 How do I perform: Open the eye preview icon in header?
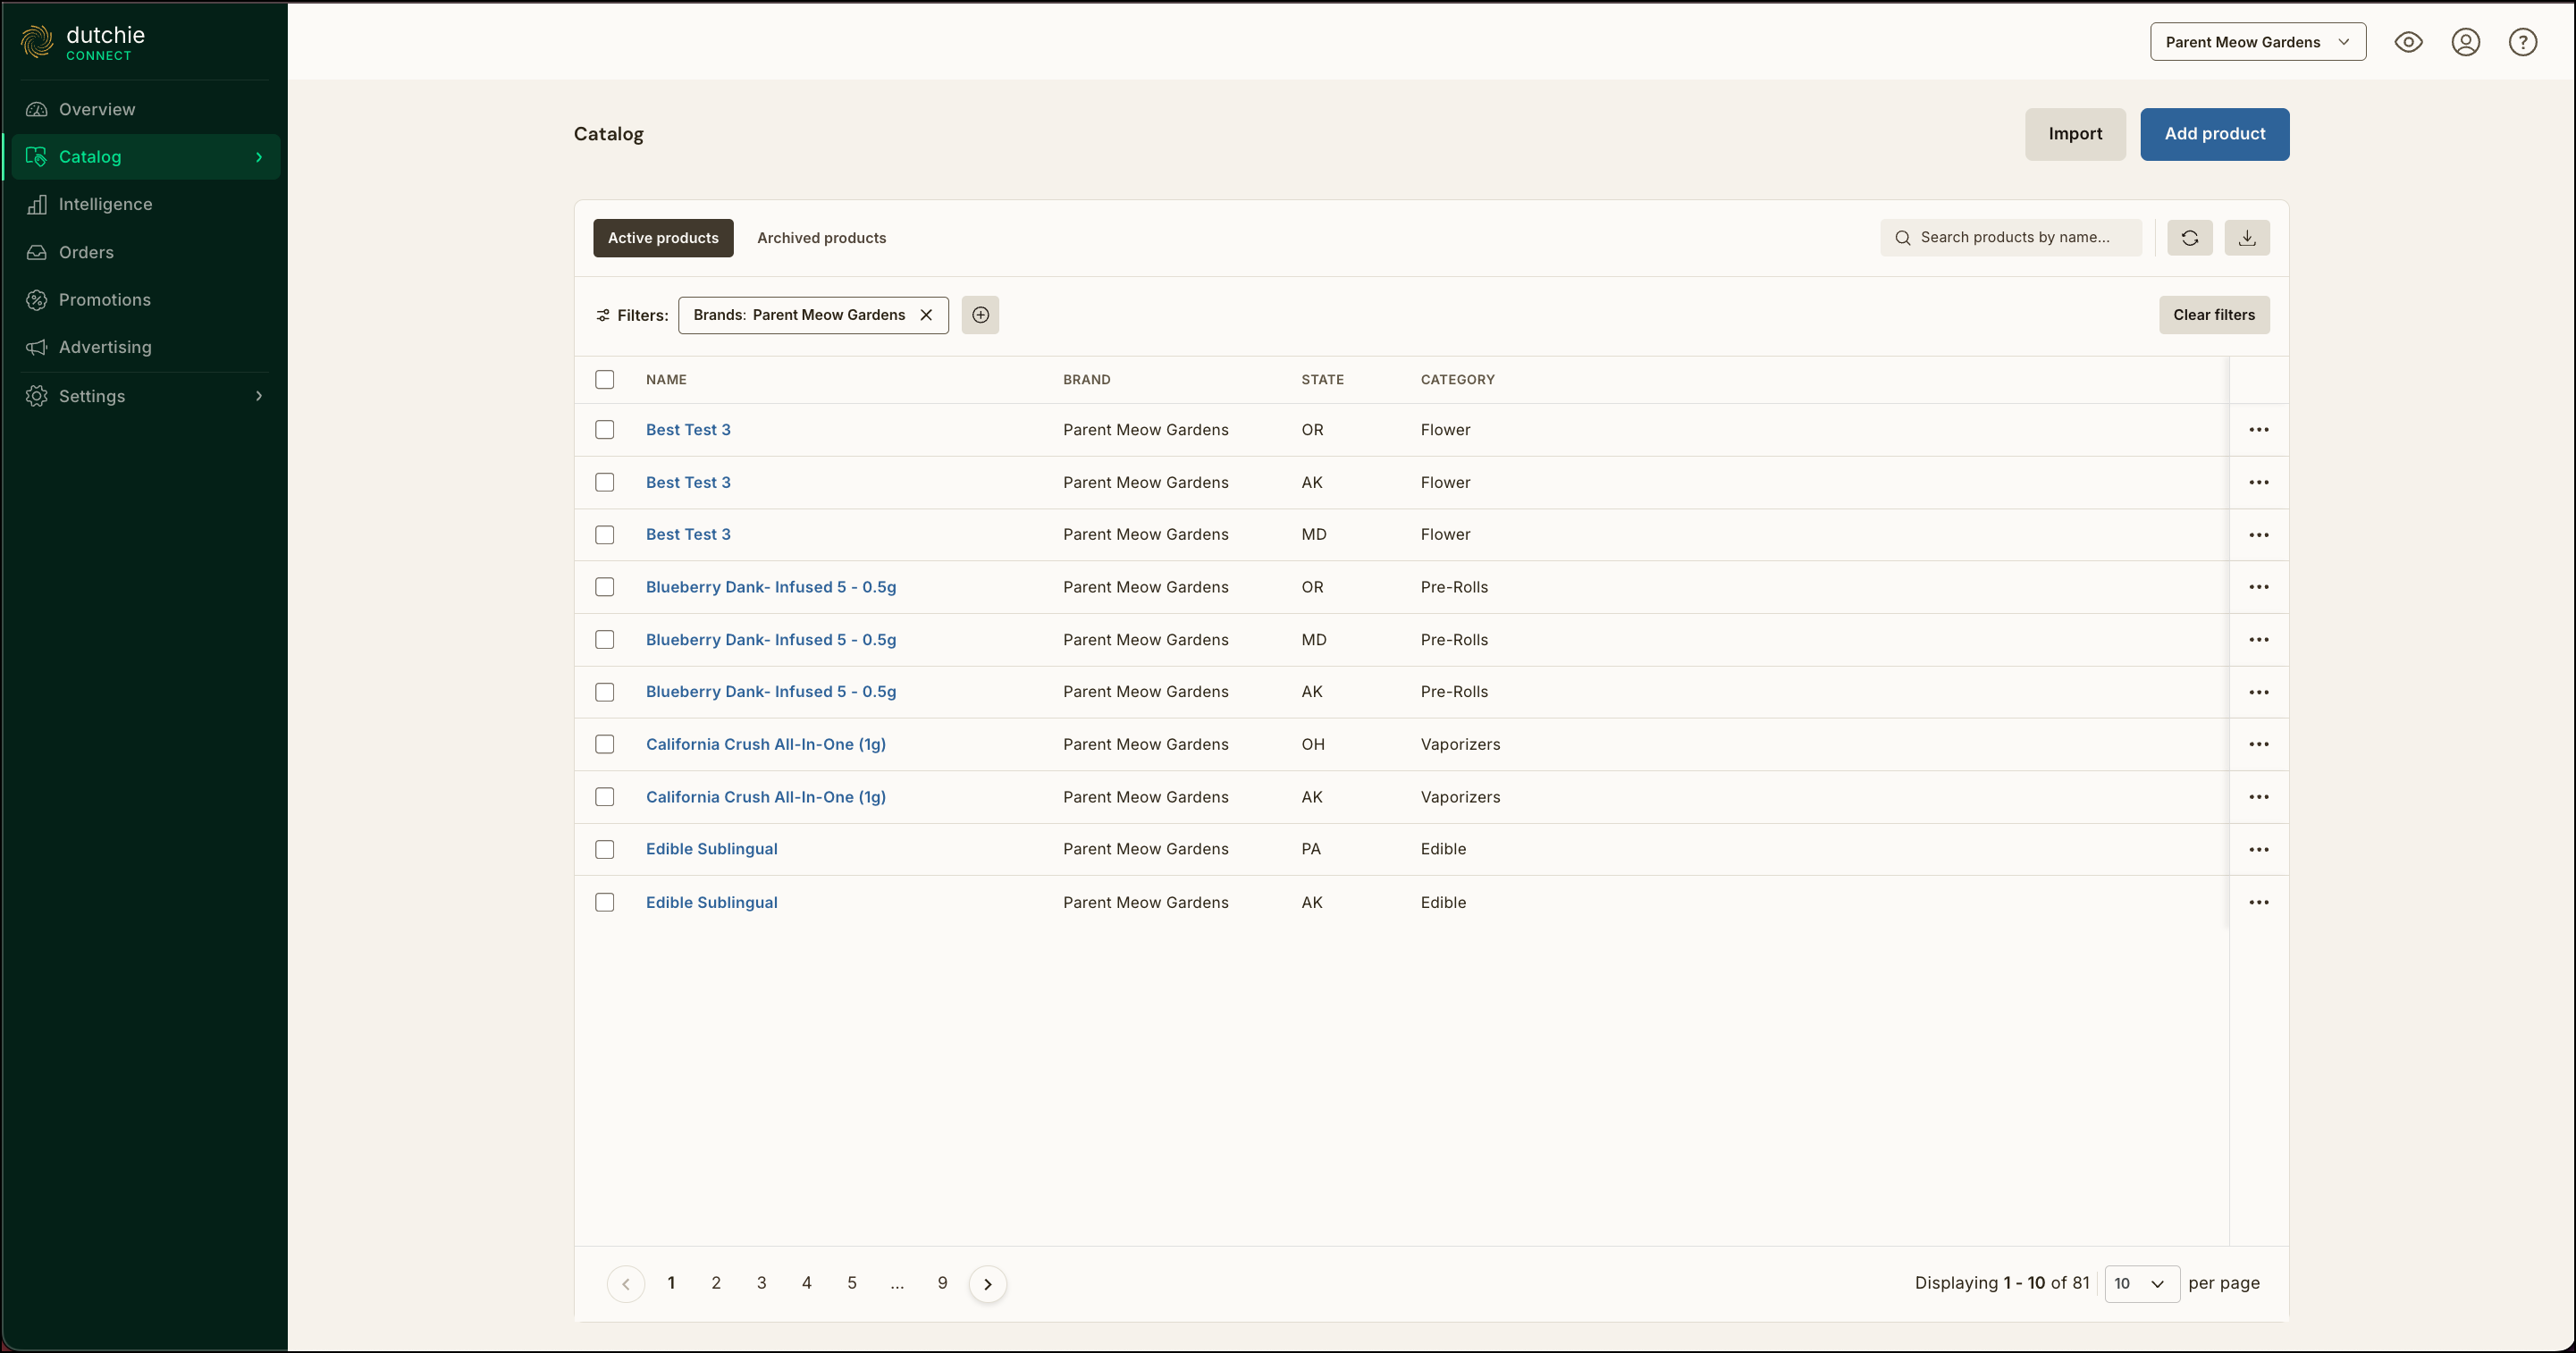2408,42
